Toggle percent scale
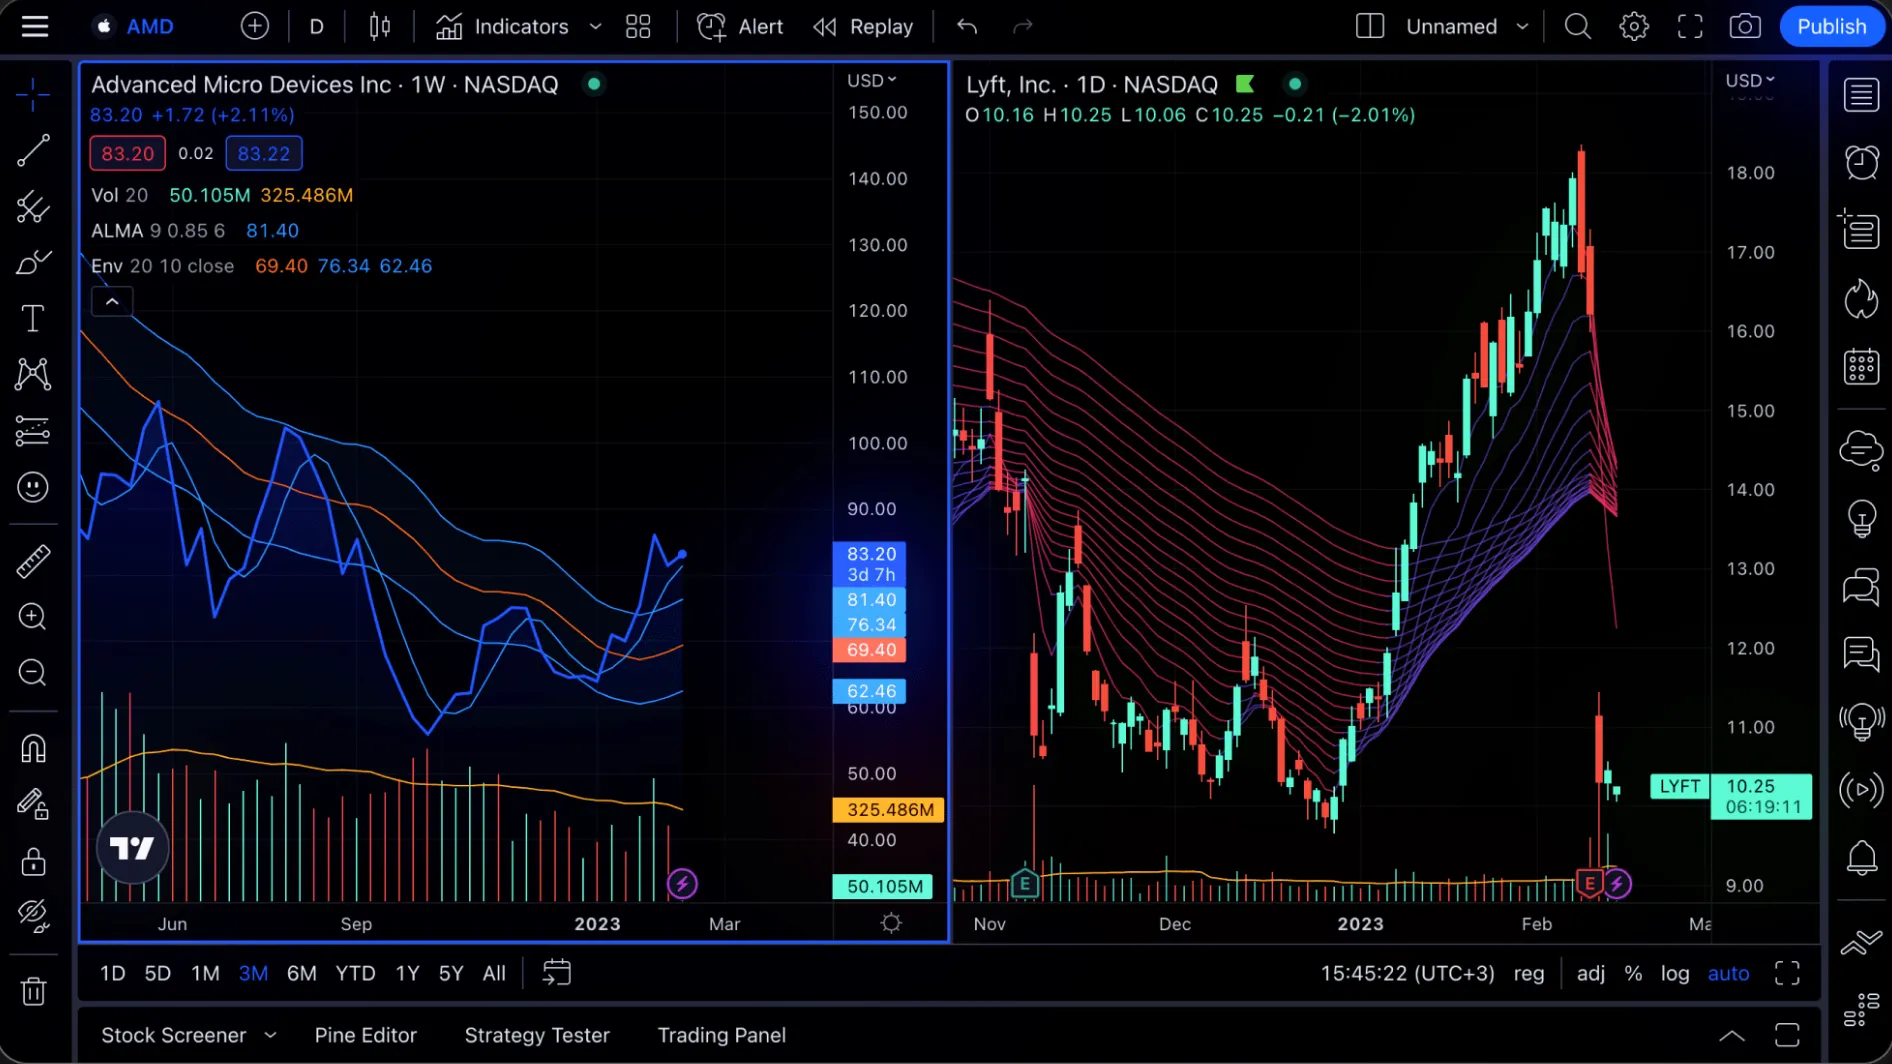Viewport: 1892px width, 1064px height. (x=1633, y=974)
